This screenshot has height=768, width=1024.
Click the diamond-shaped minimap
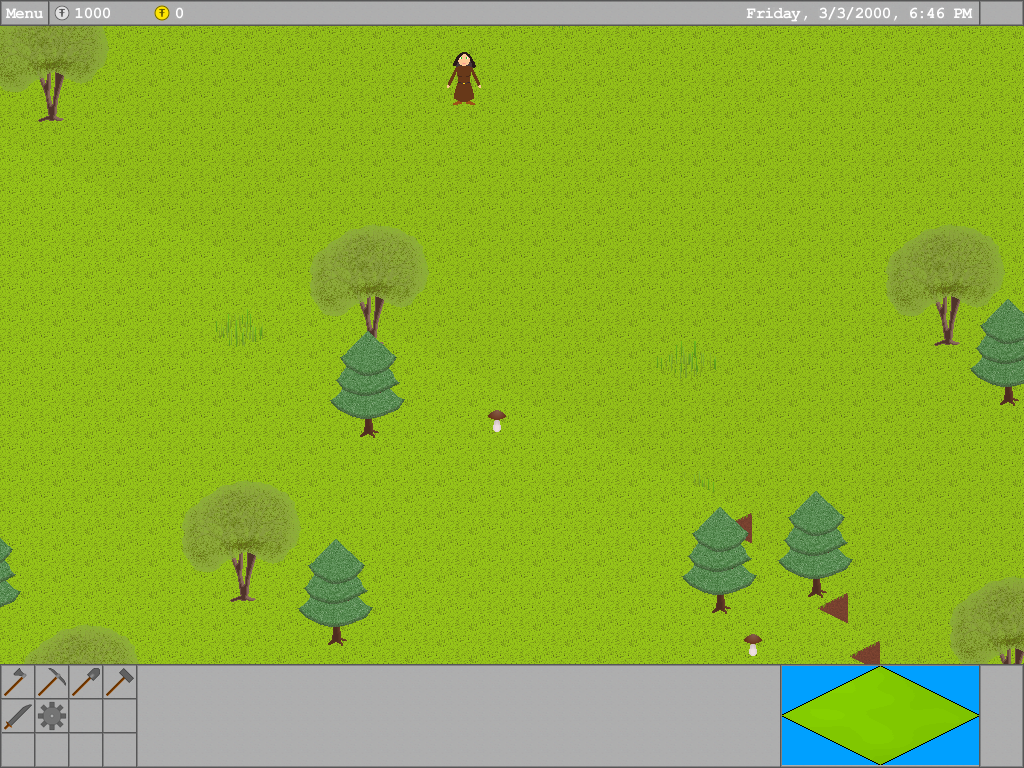coord(880,716)
